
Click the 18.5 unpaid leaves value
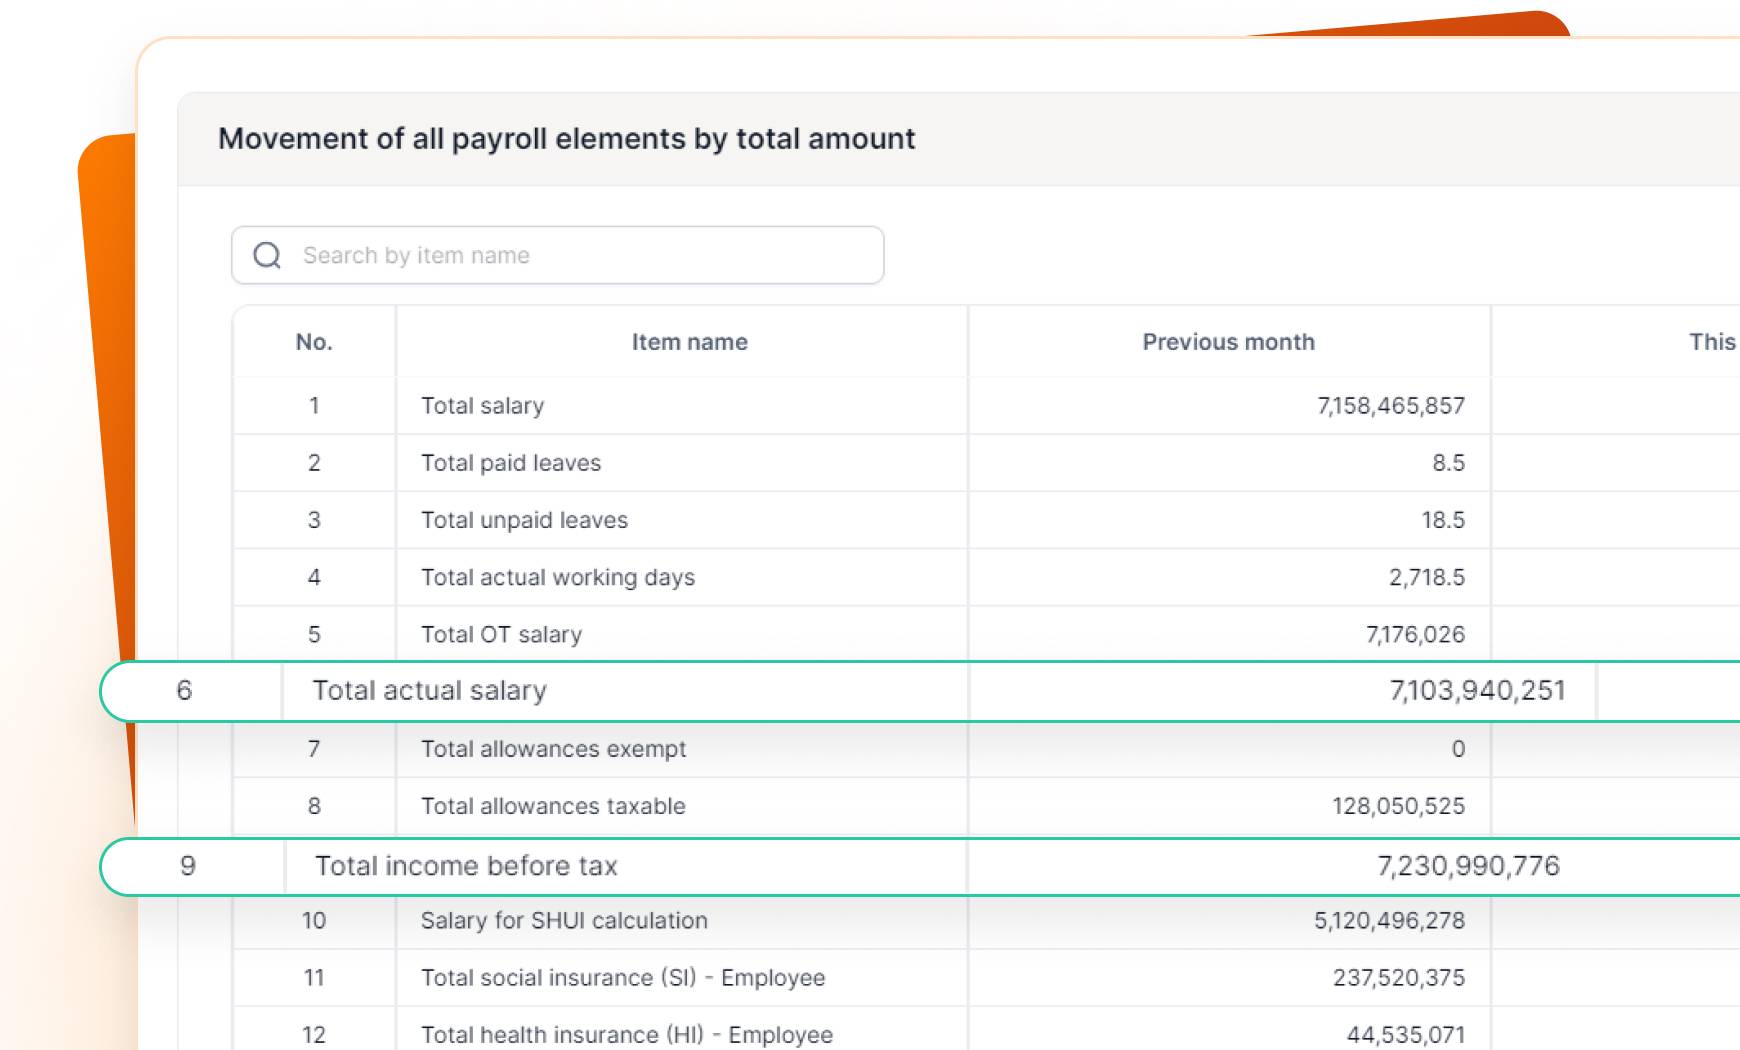[x=1443, y=520]
